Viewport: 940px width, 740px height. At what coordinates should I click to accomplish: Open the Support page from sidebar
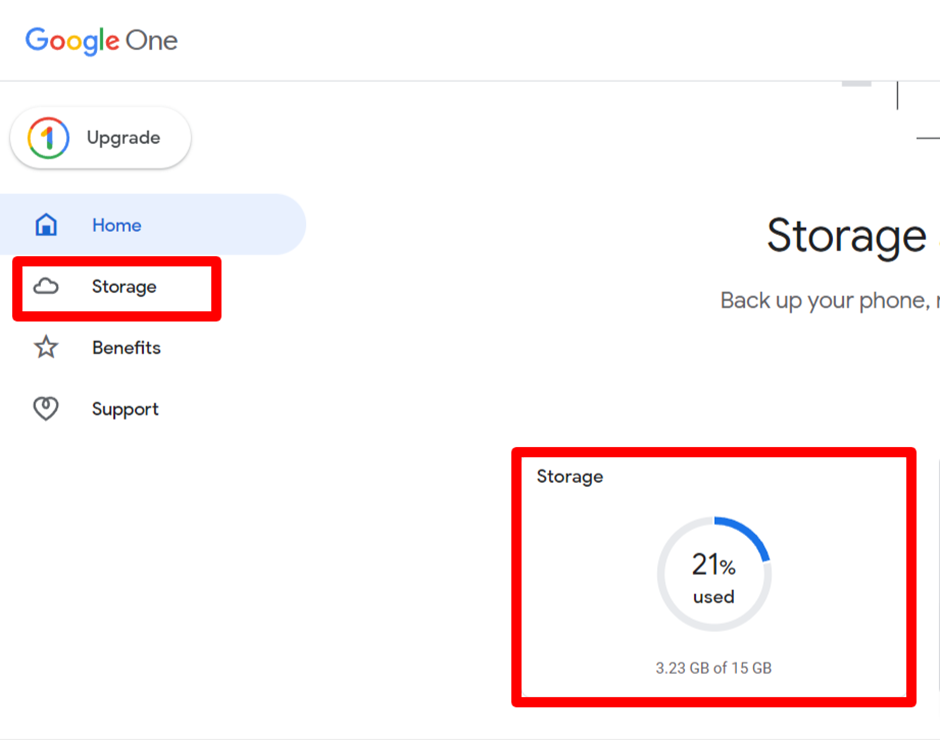(125, 409)
